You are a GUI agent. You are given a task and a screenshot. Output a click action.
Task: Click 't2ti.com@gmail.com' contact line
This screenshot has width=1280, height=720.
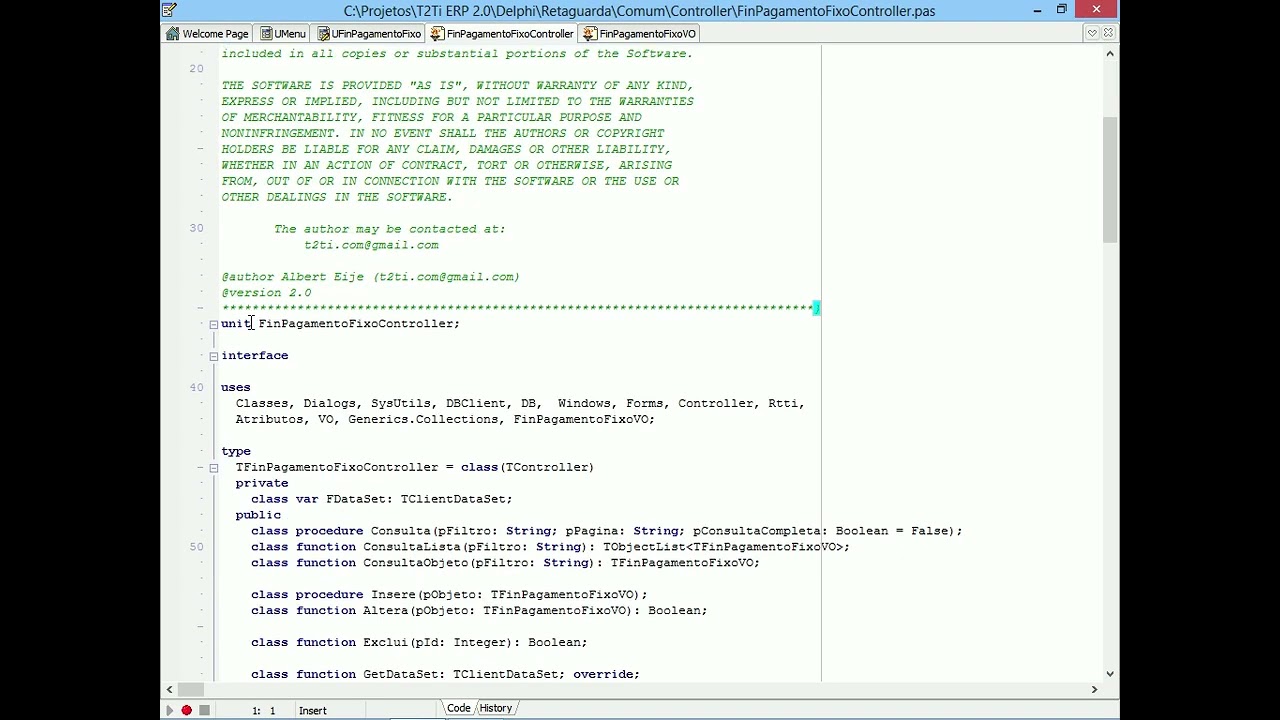pyautogui.click(x=371, y=245)
